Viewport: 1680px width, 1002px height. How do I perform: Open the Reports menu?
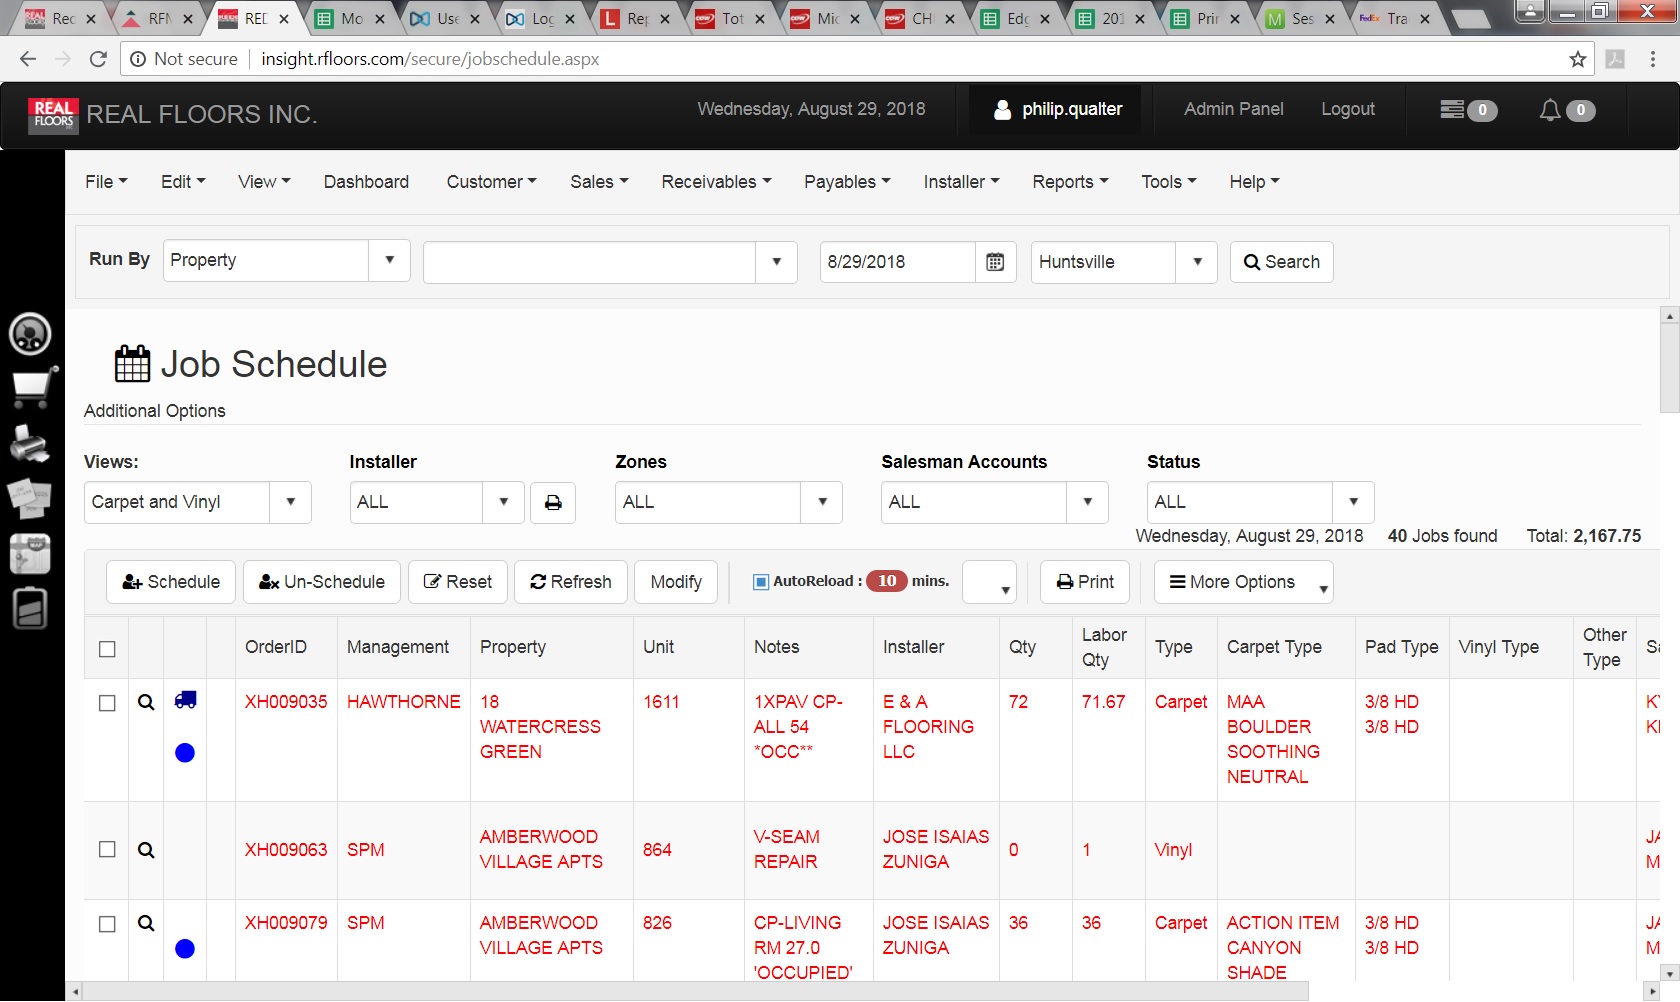coord(1070,182)
